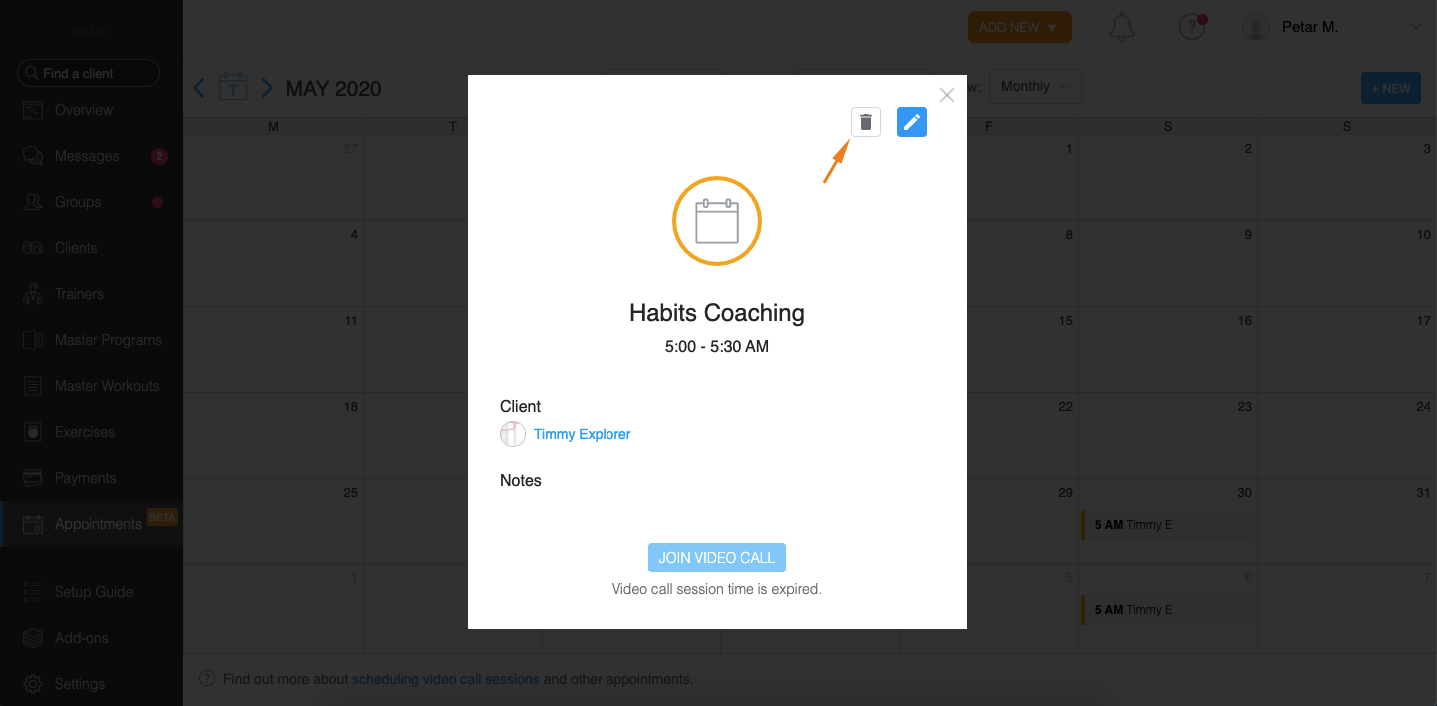Image resolution: width=1437 pixels, height=706 pixels.
Task: Click the Messages icon in the sidebar
Action: [33, 156]
